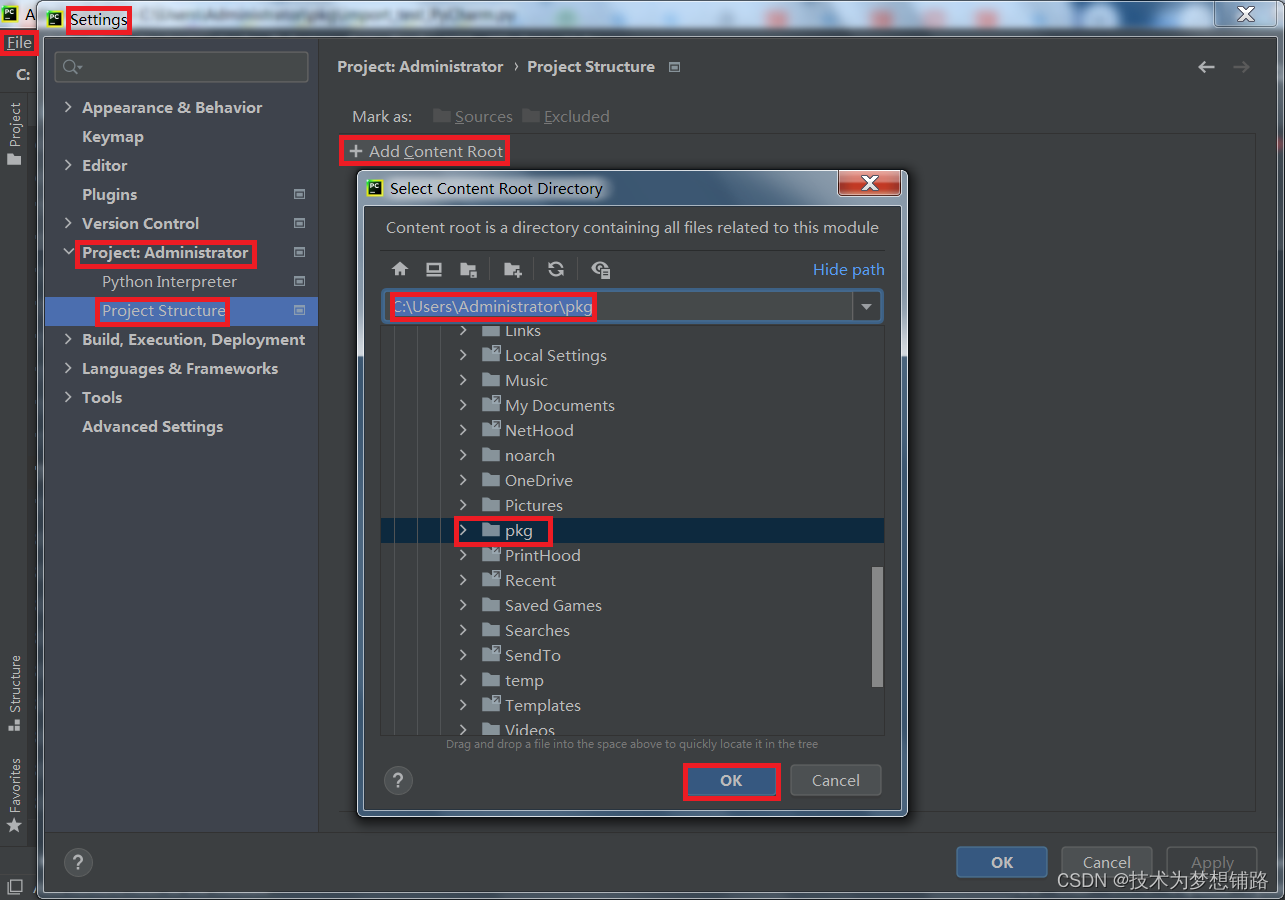The width and height of the screenshot is (1285, 900).
Task: Create a new folder using toolbar icon
Action: click(513, 269)
